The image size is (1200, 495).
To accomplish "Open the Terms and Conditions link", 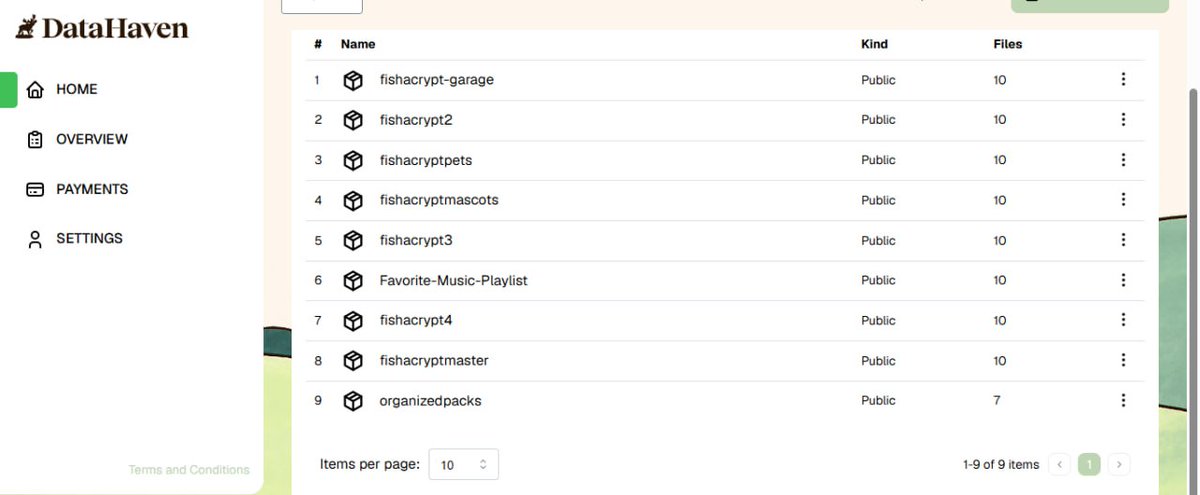I will [x=189, y=470].
